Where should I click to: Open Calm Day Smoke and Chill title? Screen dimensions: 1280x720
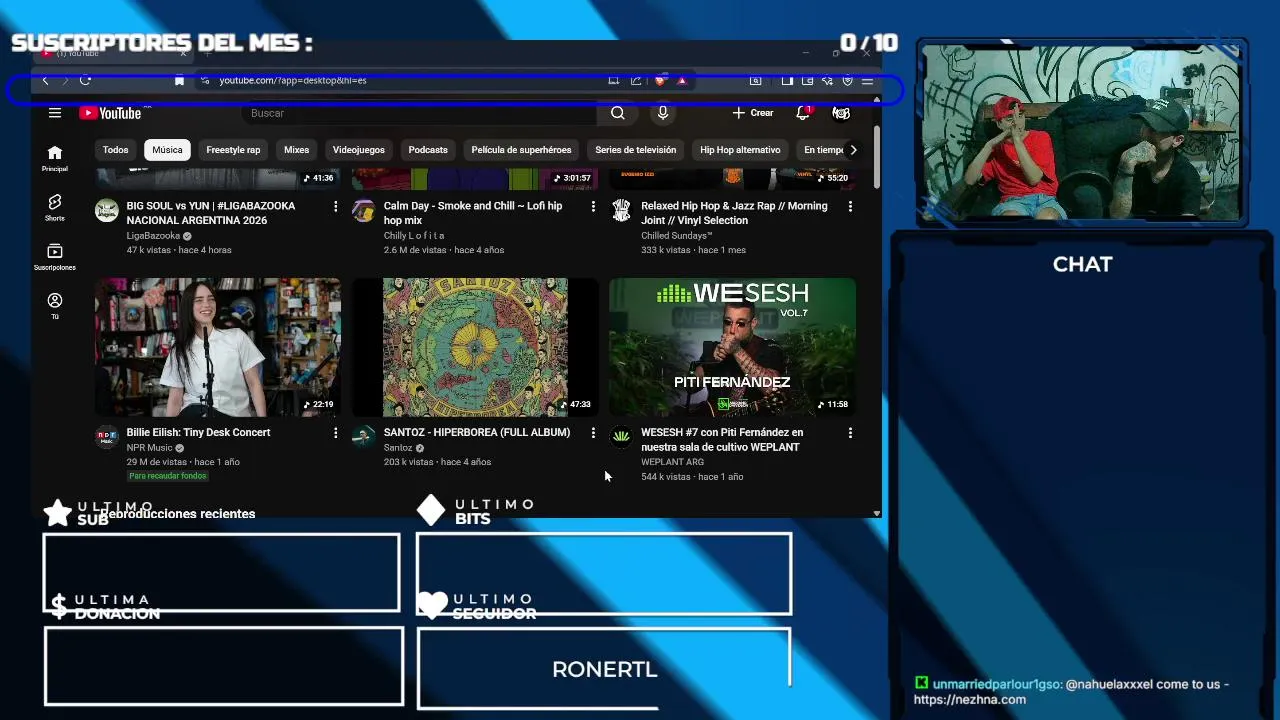[473, 213]
